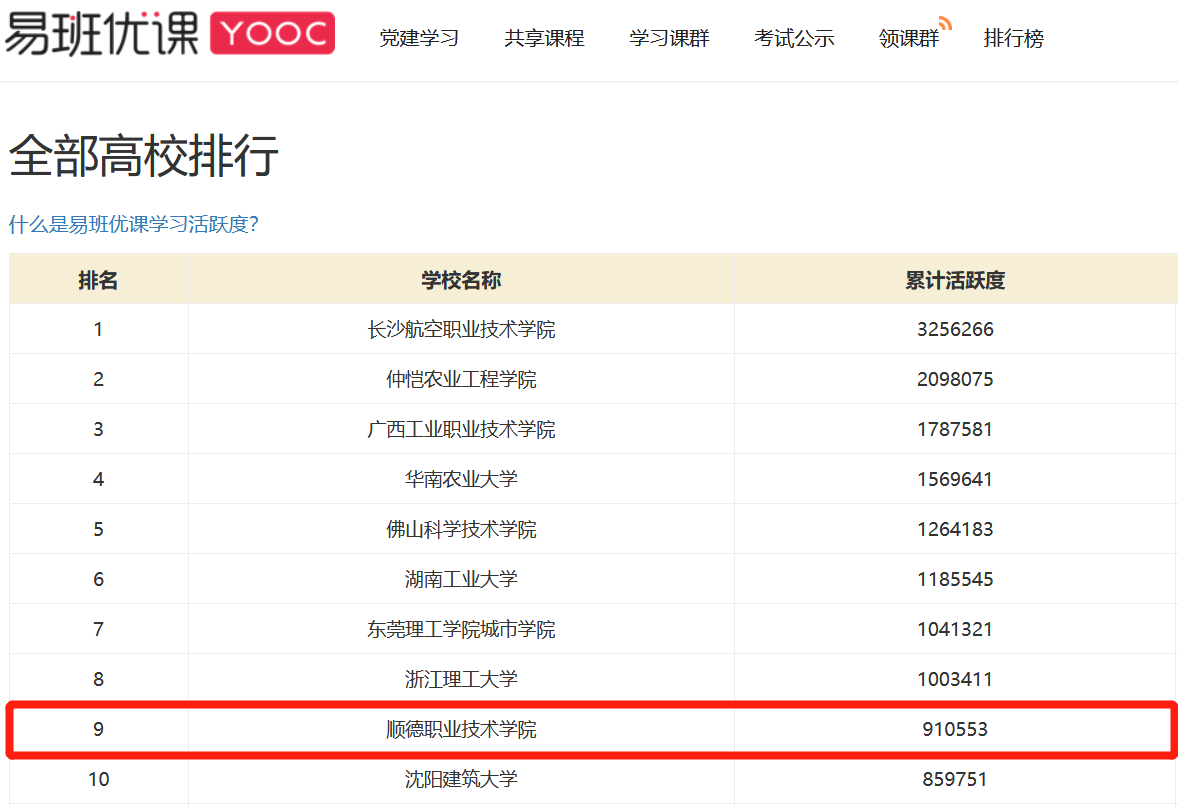
Task: Select the highlighted 顺德职业技术学院 row
Action: 461,729
